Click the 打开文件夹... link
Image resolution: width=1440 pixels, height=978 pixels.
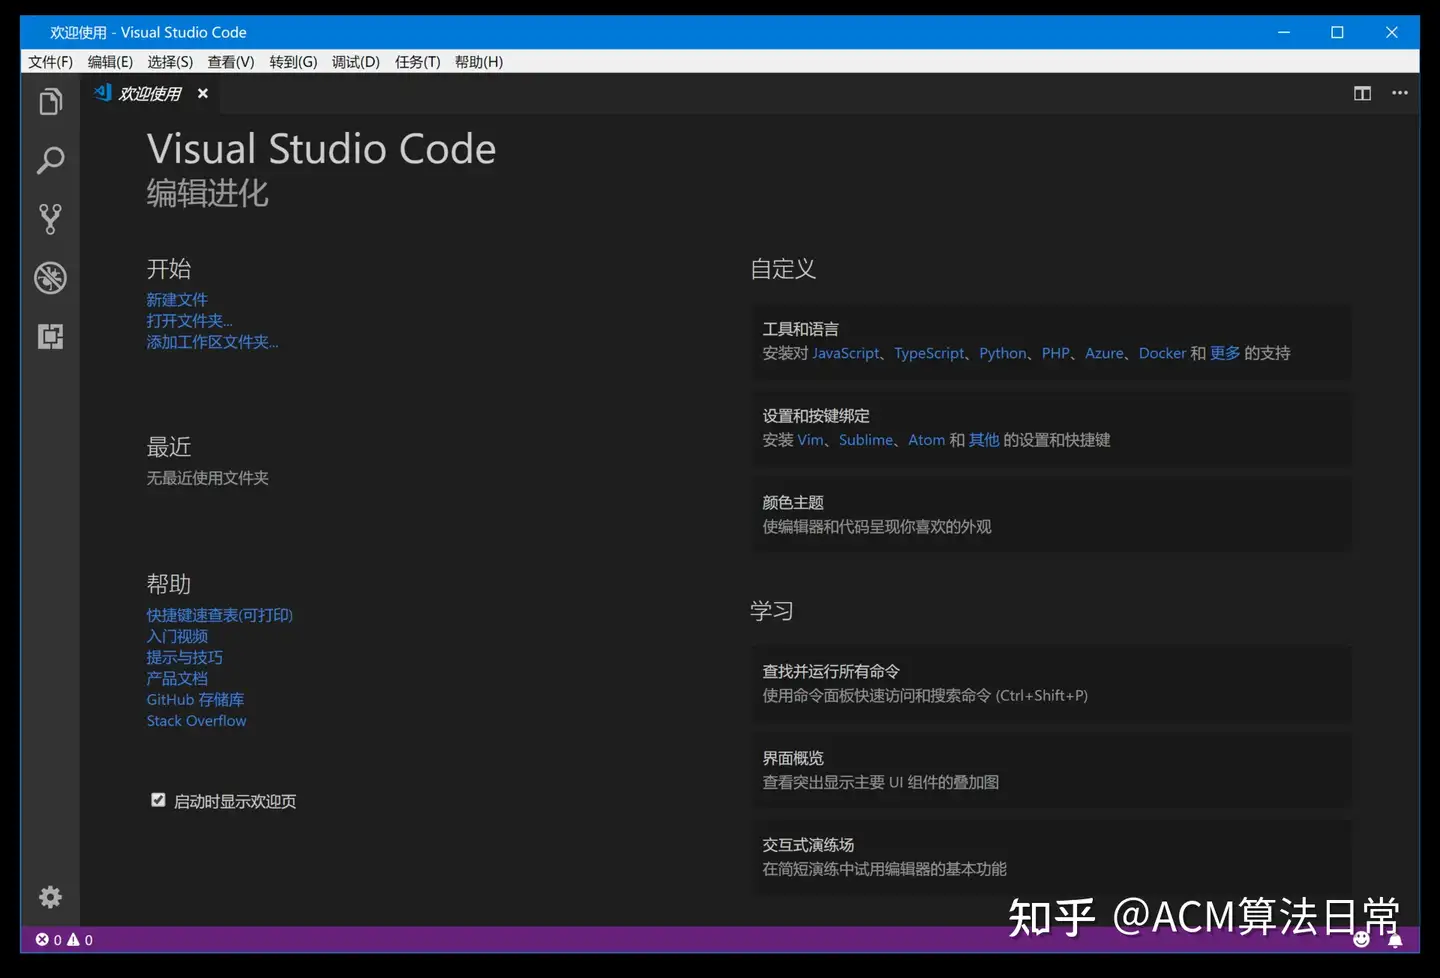point(189,321)
